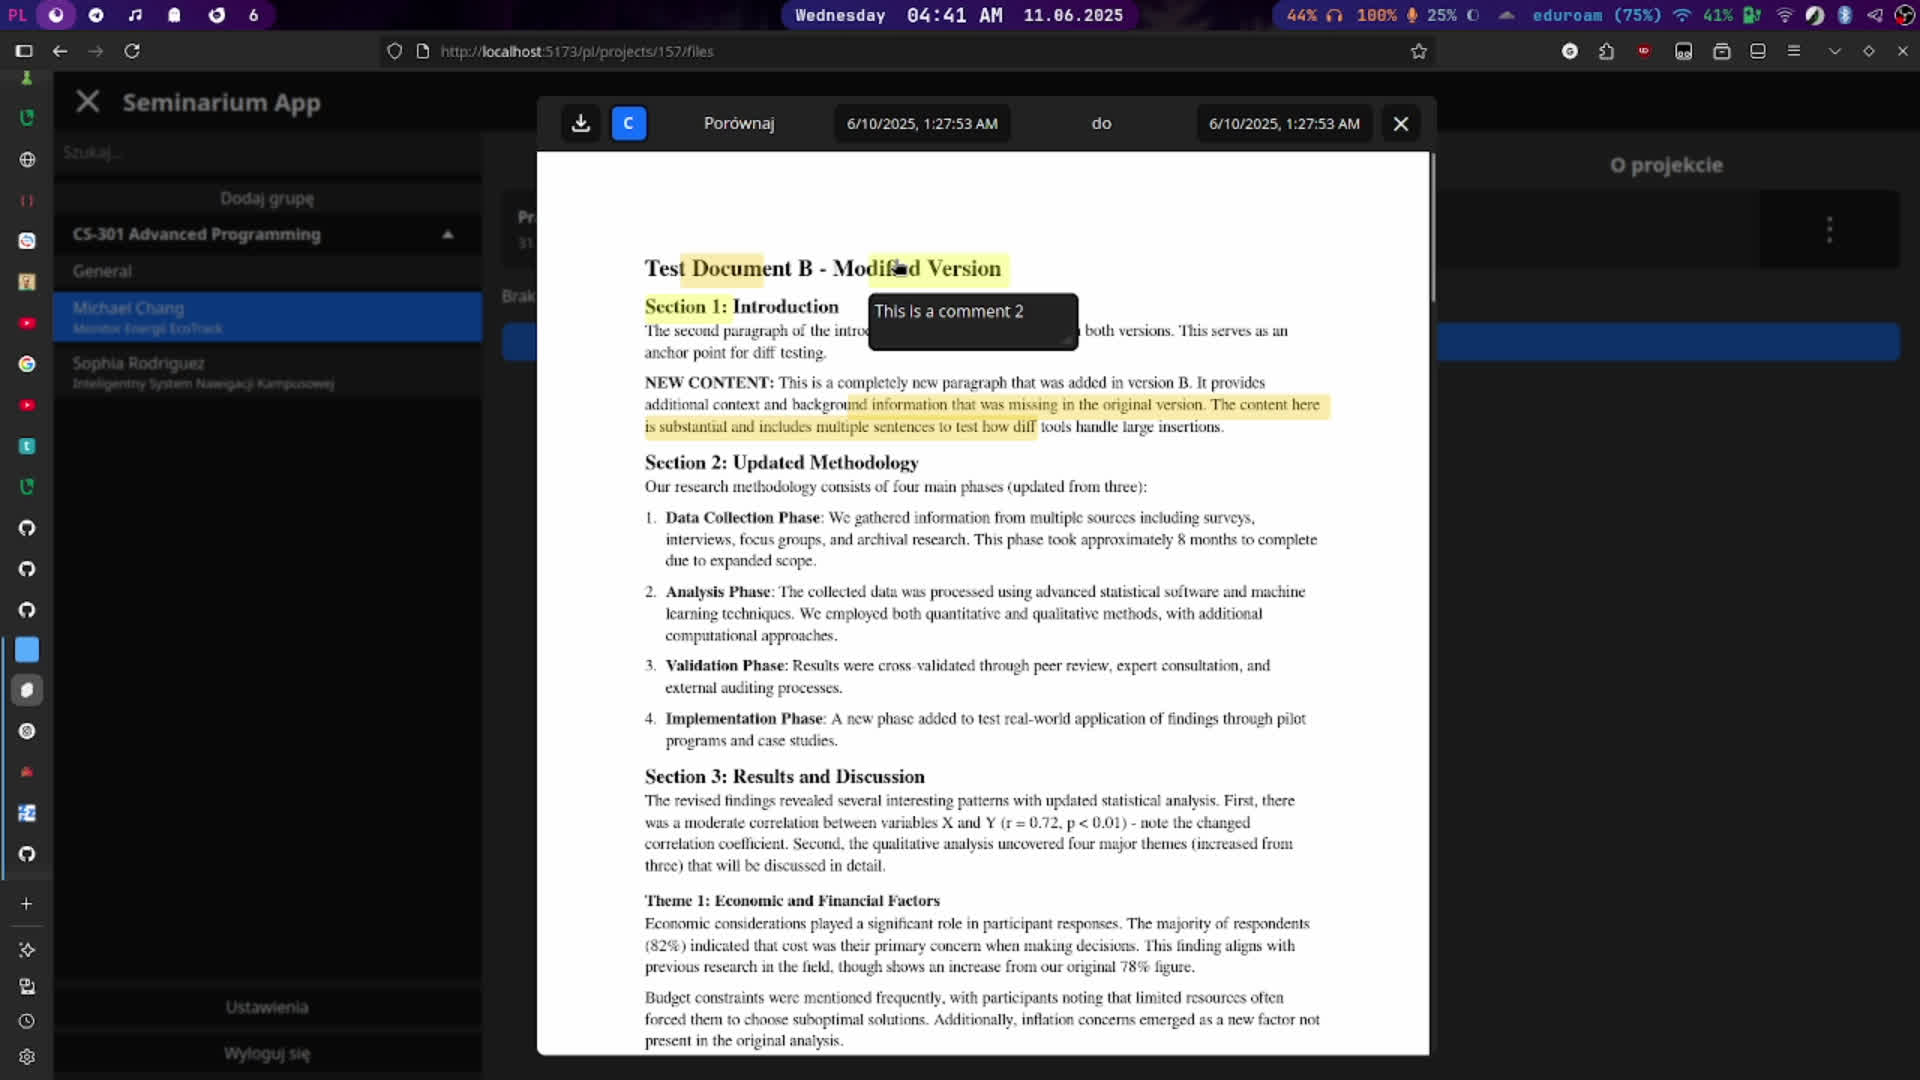This screenshot has height=1080, width=1920.
Task: Focus the Szukaj search field
Action: pos(267,152)
